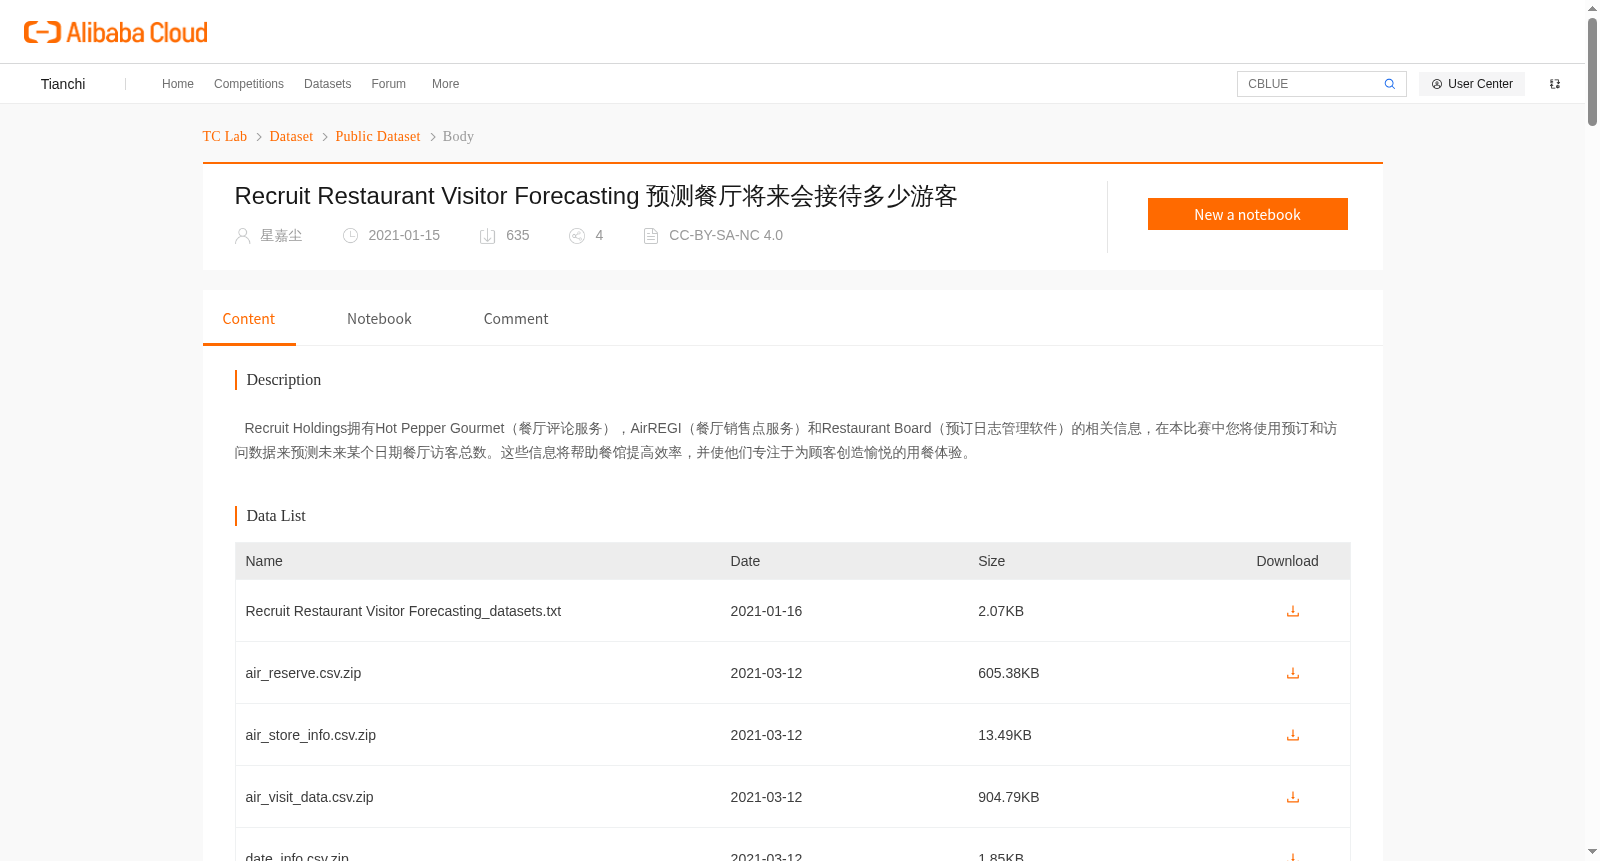Screen dimensions: 1600x861
Task: Click the search magnifier icon
Action: 1389,84
